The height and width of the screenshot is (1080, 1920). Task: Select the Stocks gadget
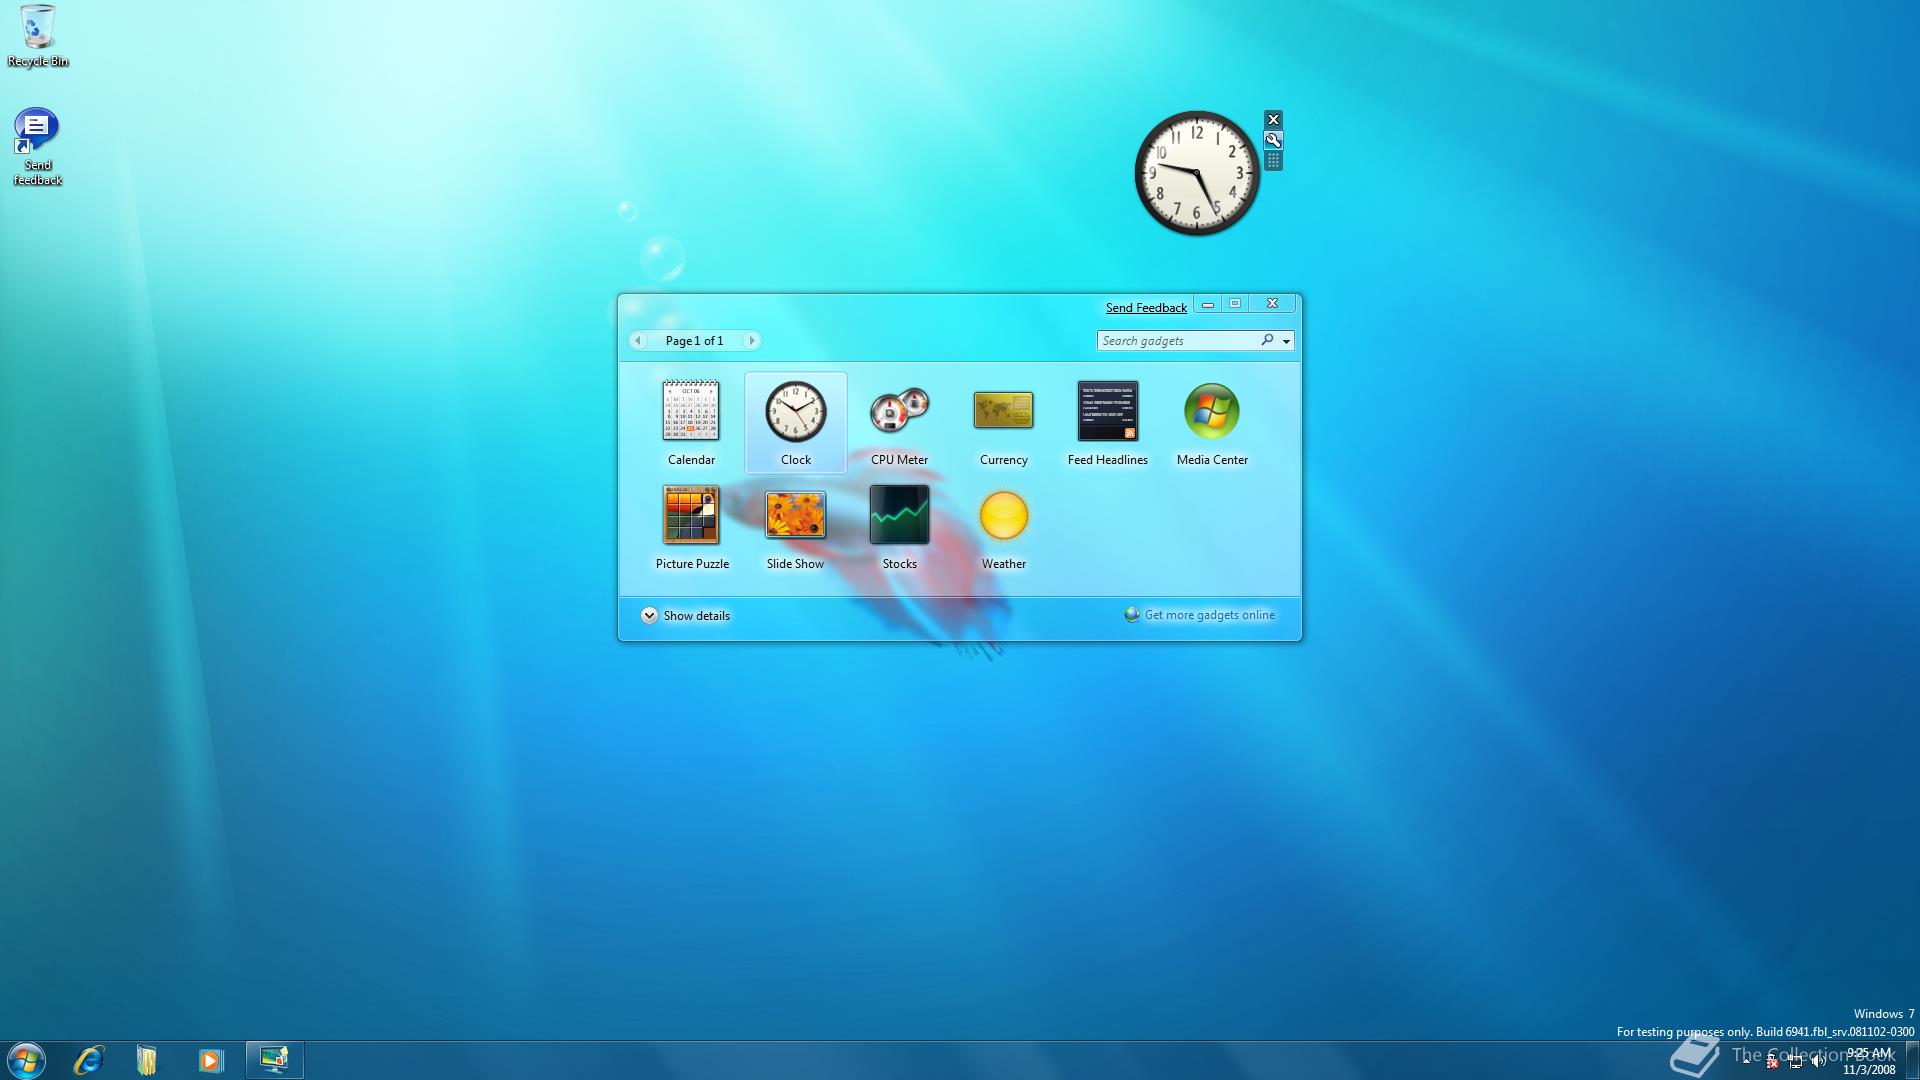pos(899,526)
